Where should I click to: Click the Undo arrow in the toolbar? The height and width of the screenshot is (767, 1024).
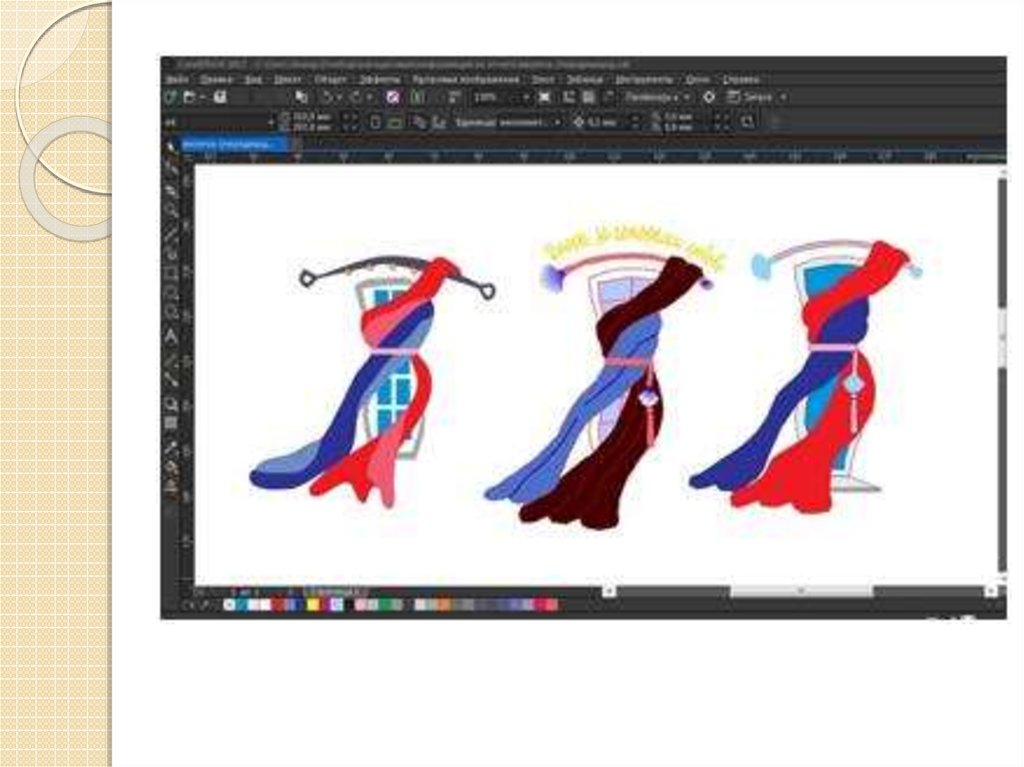coord(326,97)
